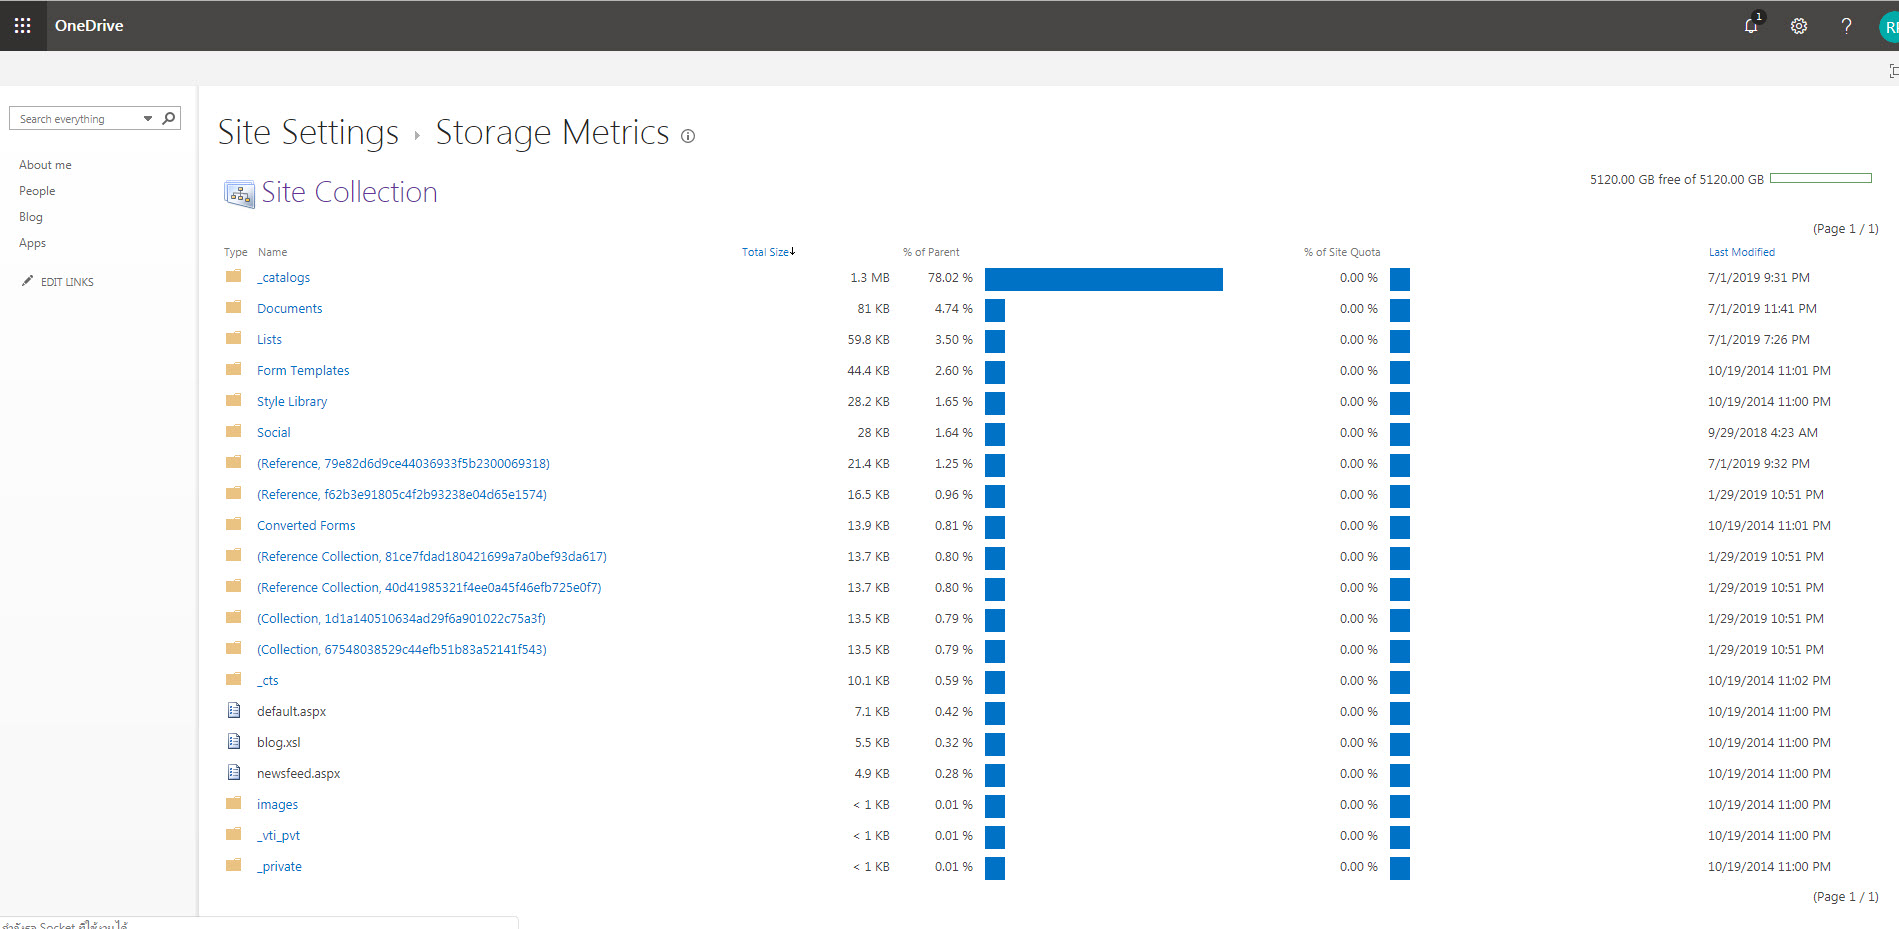Click folder icon for _private row

234,865
